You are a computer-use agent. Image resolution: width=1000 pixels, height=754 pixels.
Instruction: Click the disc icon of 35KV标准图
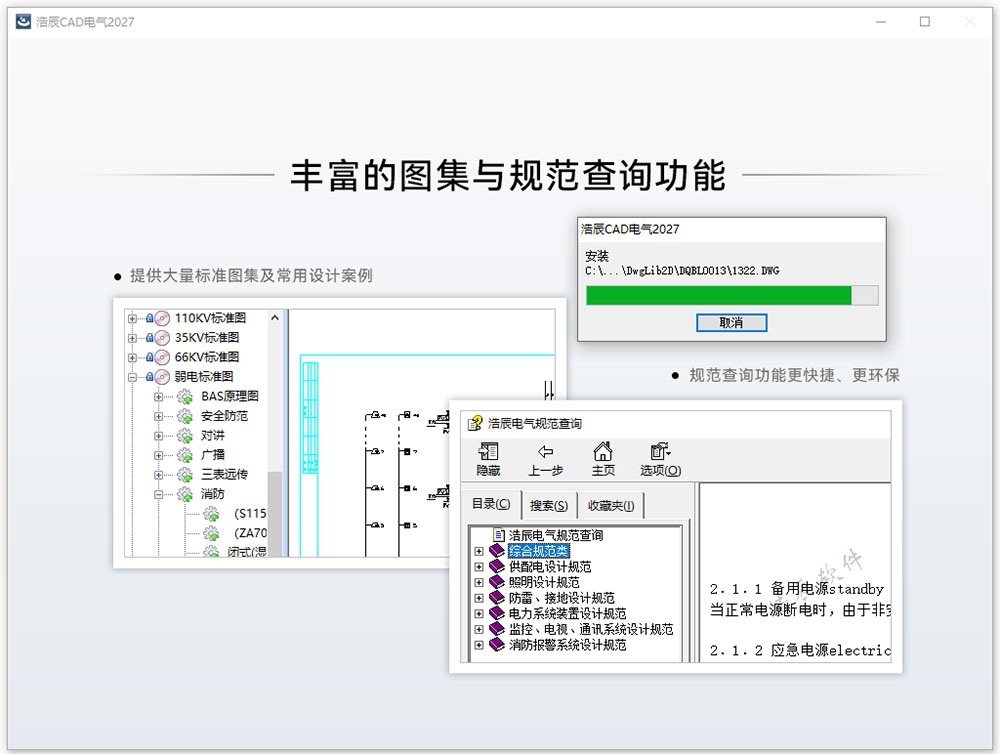click(162, 337)
